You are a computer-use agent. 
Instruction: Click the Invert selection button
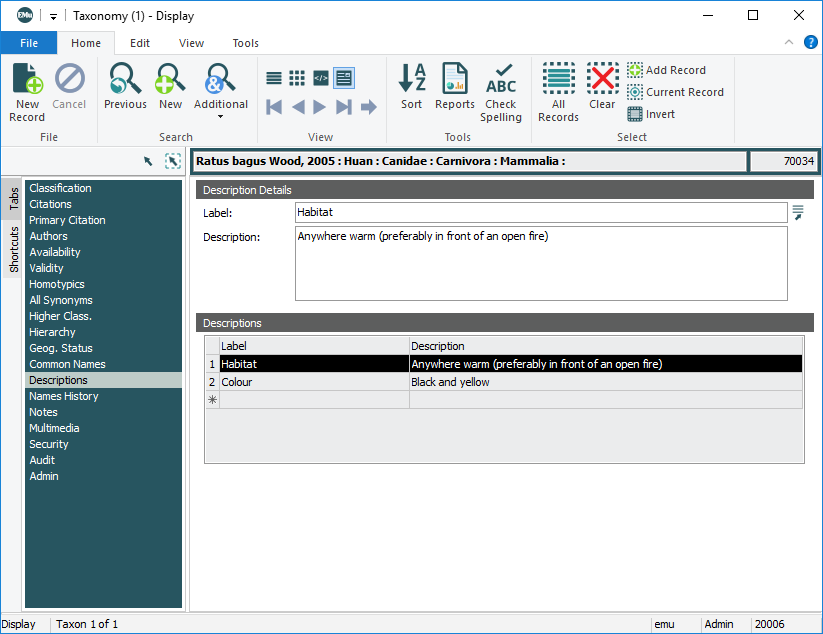651,114
